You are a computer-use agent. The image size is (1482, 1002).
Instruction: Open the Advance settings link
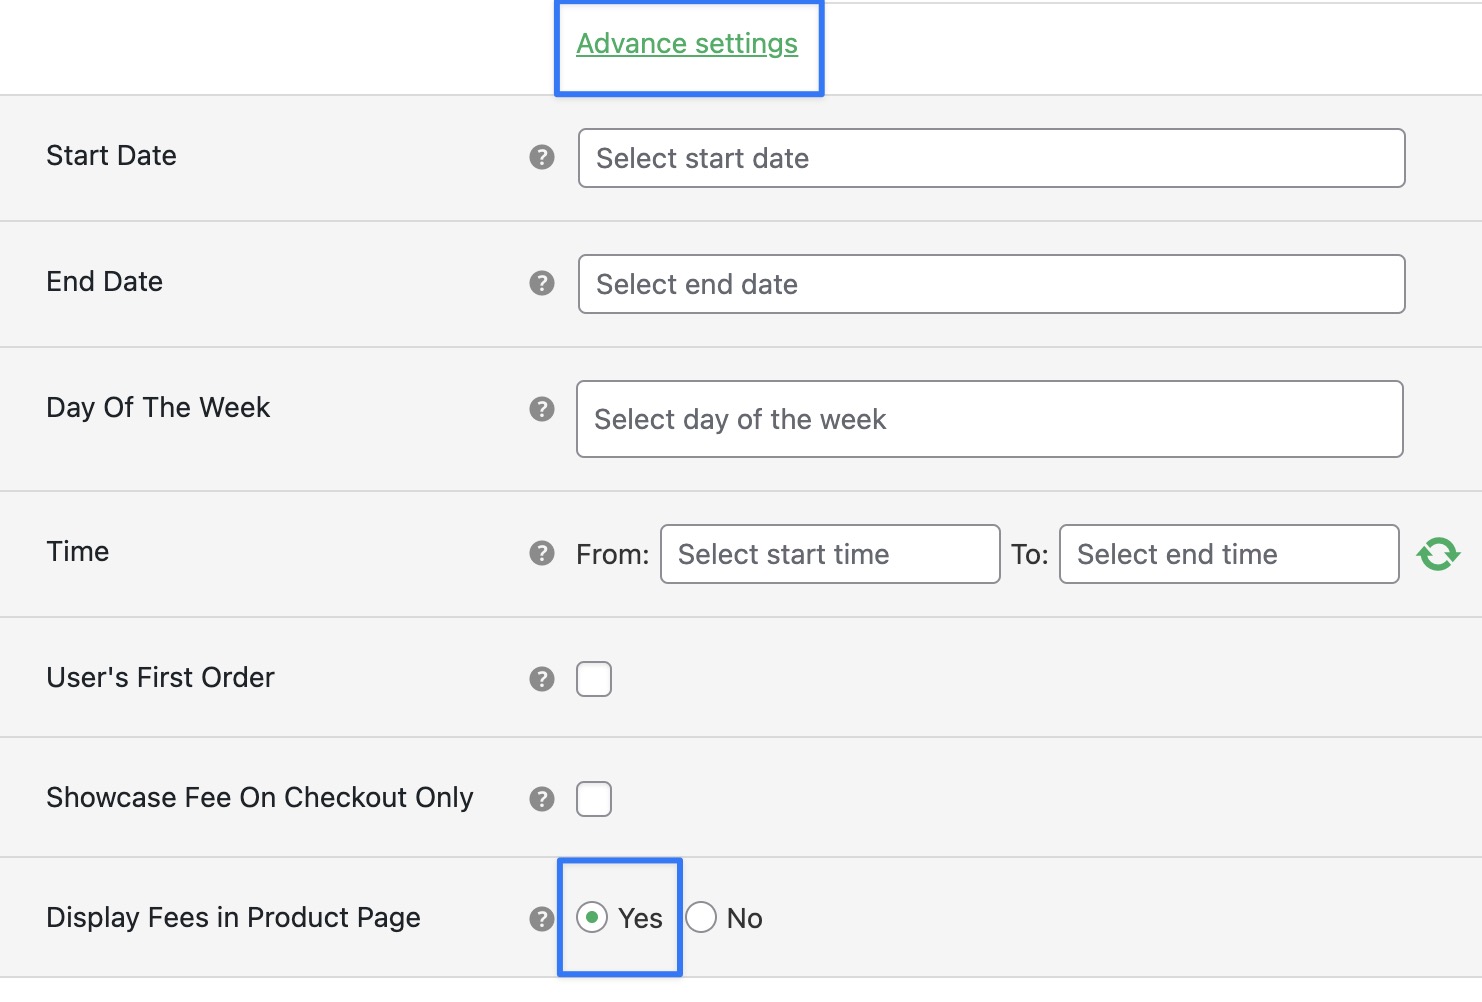click(687, 44)
